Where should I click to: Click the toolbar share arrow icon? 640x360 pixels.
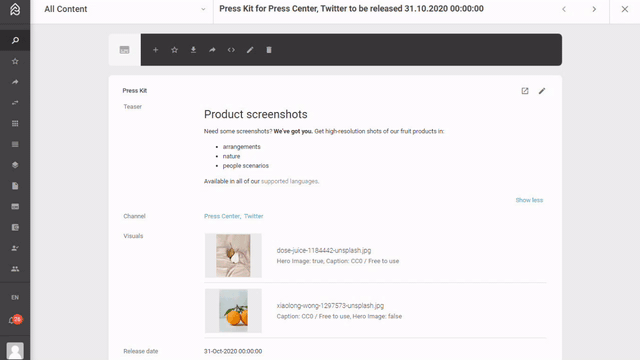pyautogui.click(x=212, y=50)
